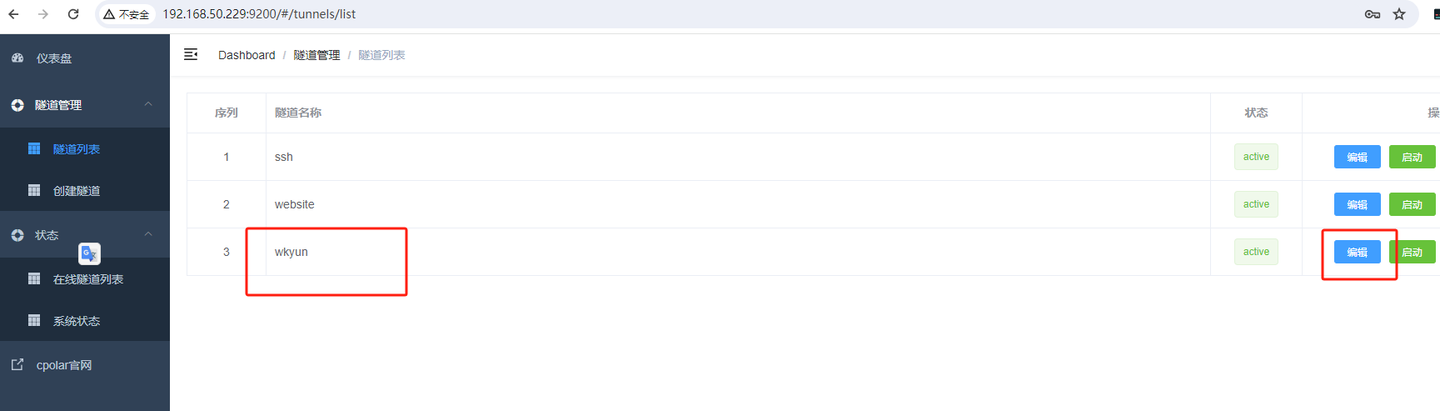The width and height of the screenshot is (1440, 411).
Task: Open the cpolar官网 external link
Action: 64,365
